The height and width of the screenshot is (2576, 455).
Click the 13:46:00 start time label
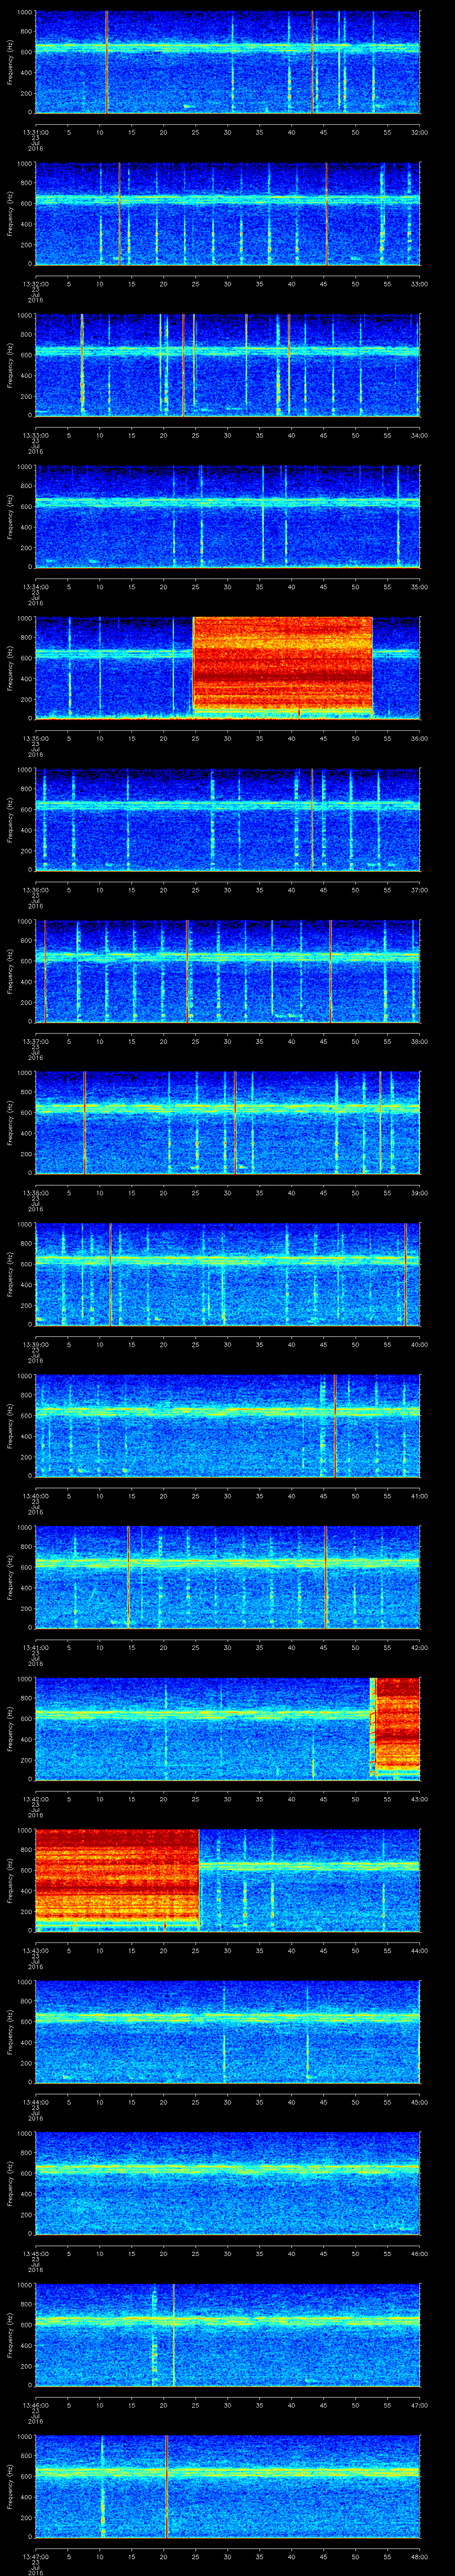pyautogui.click(x=35, y=2405)
